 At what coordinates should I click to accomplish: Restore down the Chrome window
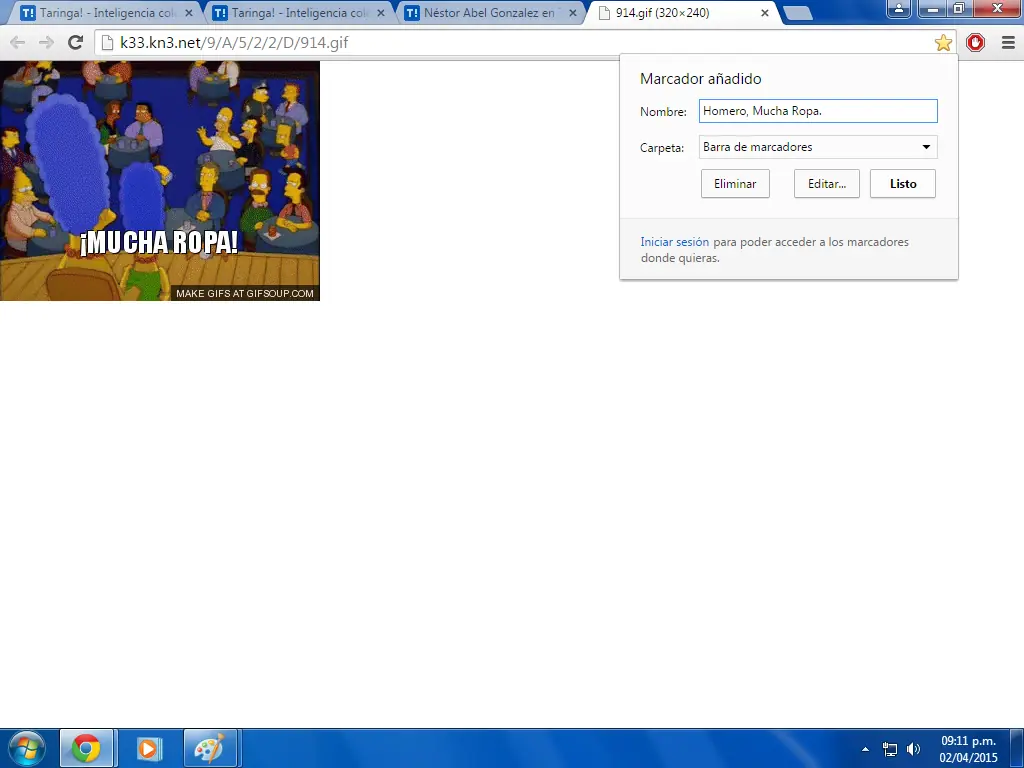tap(959, 8)
